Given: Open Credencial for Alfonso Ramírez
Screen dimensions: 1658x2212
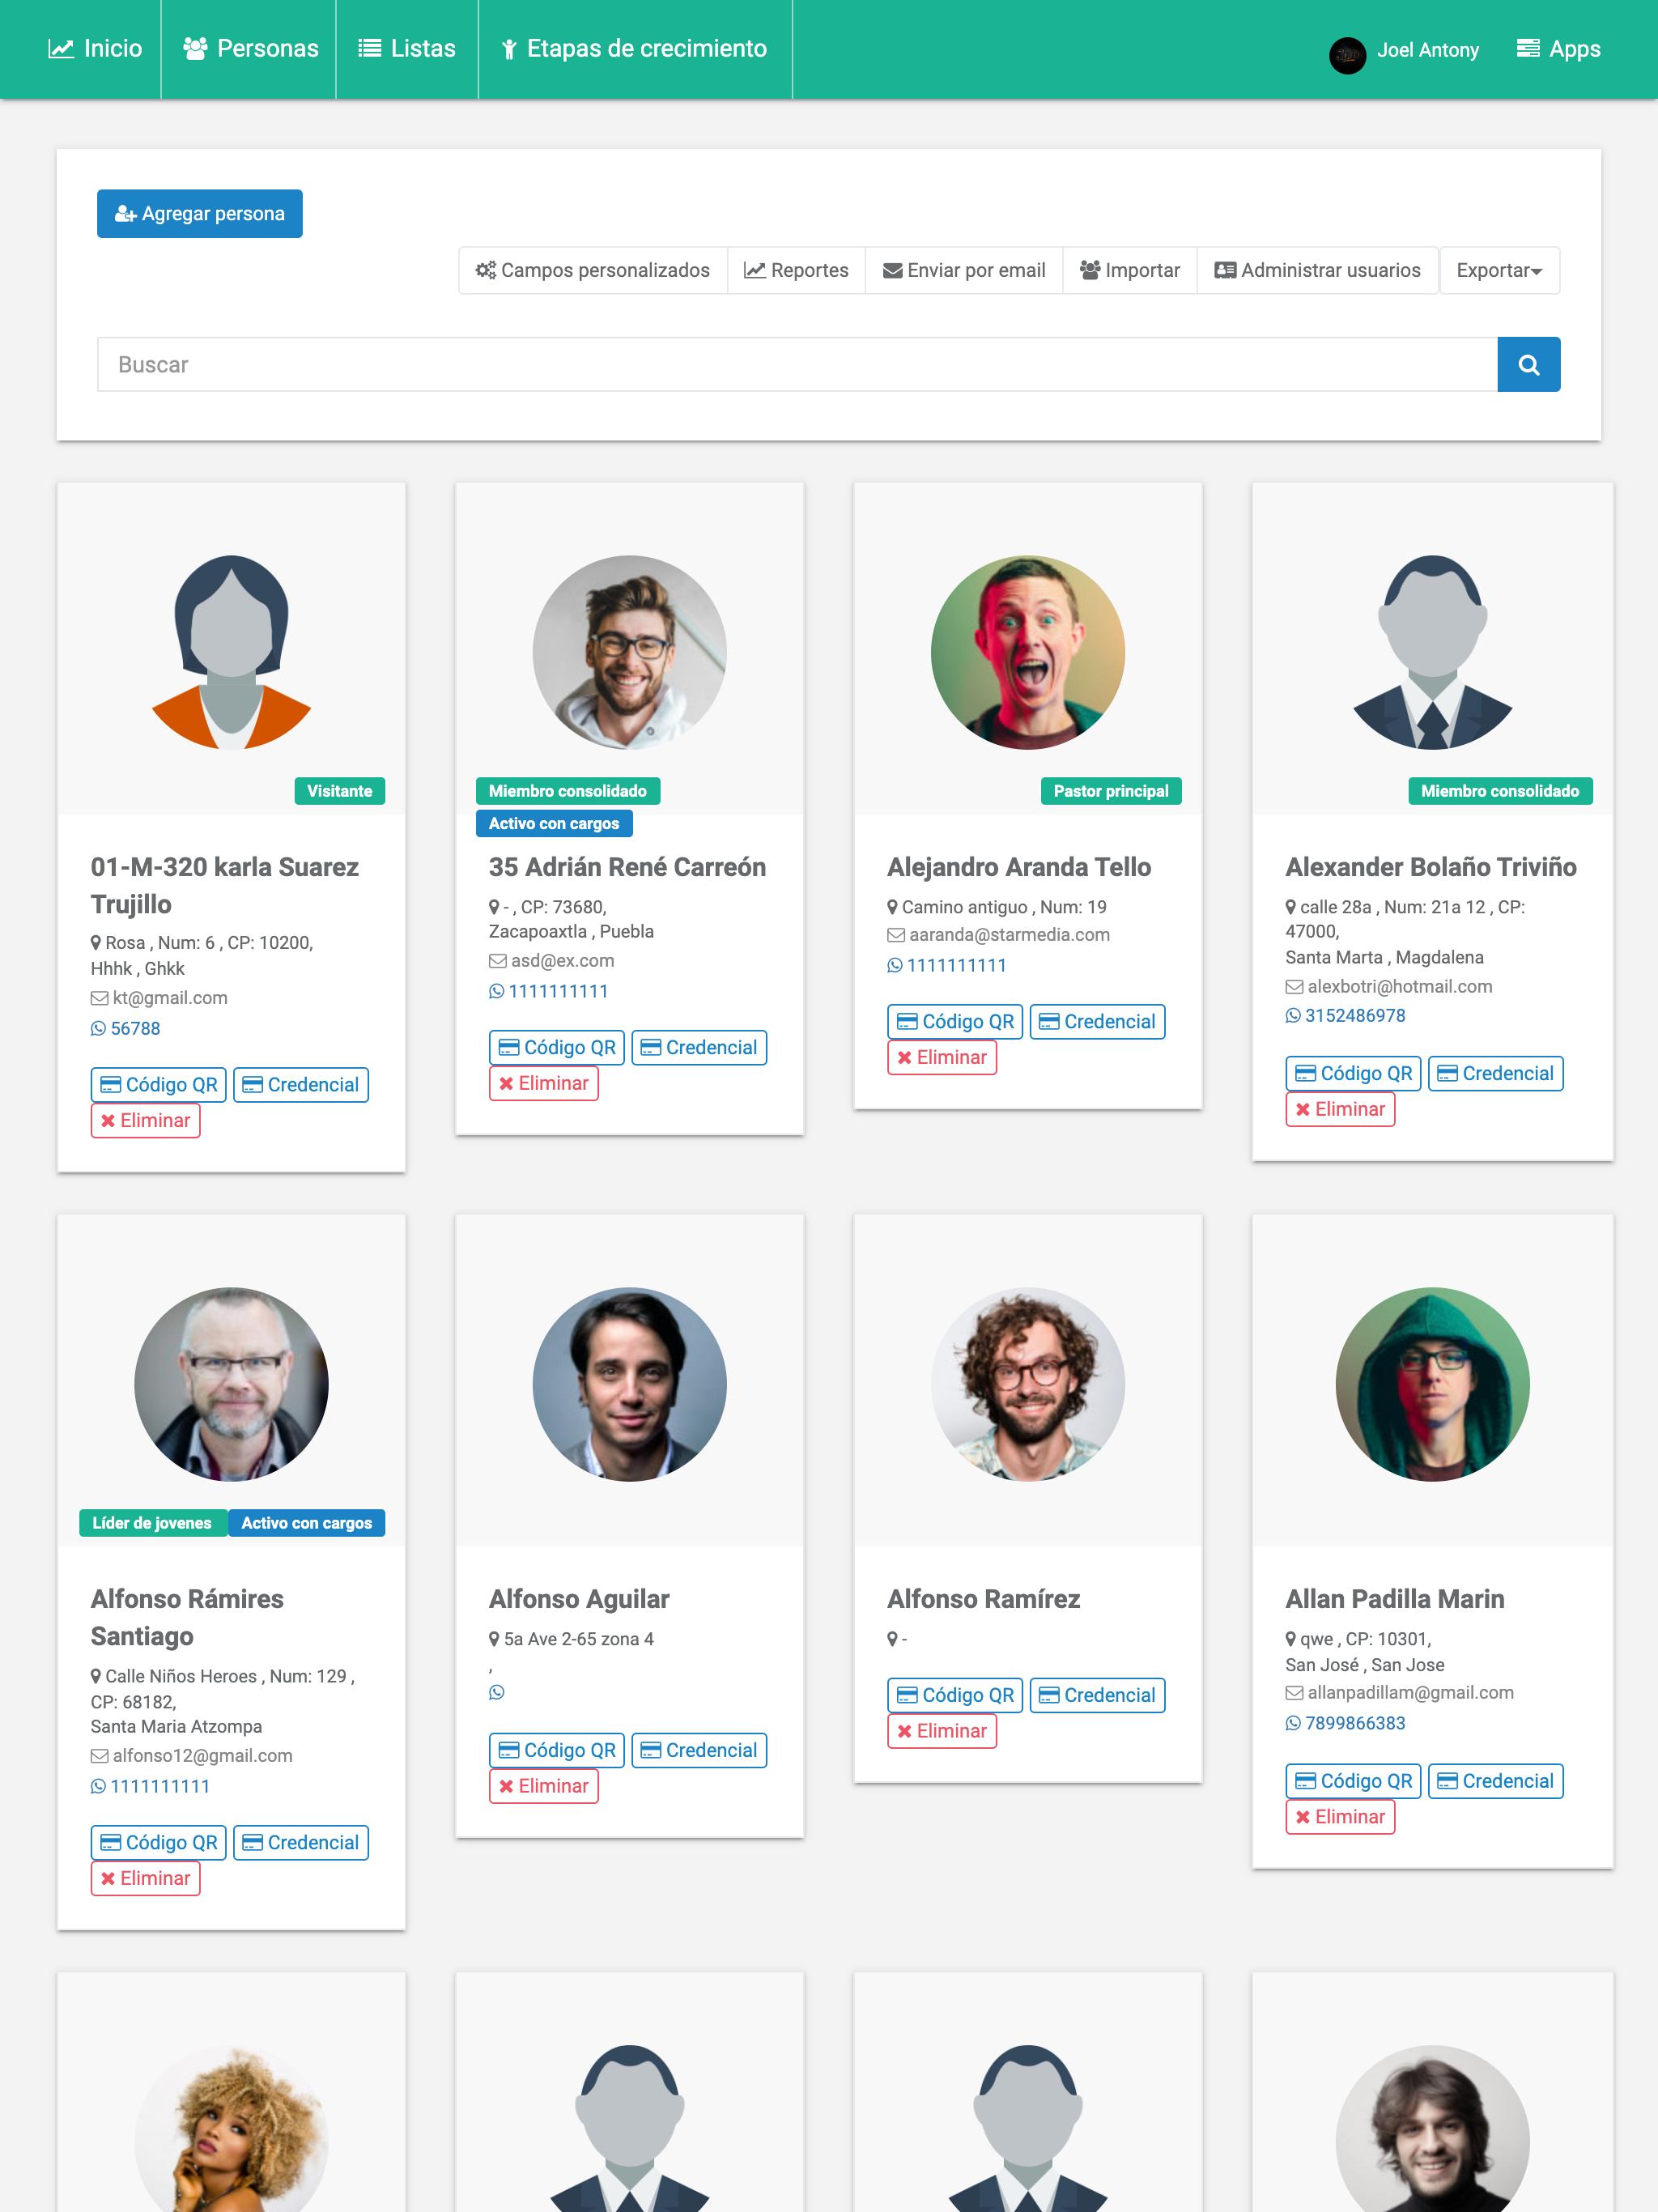Looking at the screenshot, I should pyautogui.click(x=1097, y=1695).
